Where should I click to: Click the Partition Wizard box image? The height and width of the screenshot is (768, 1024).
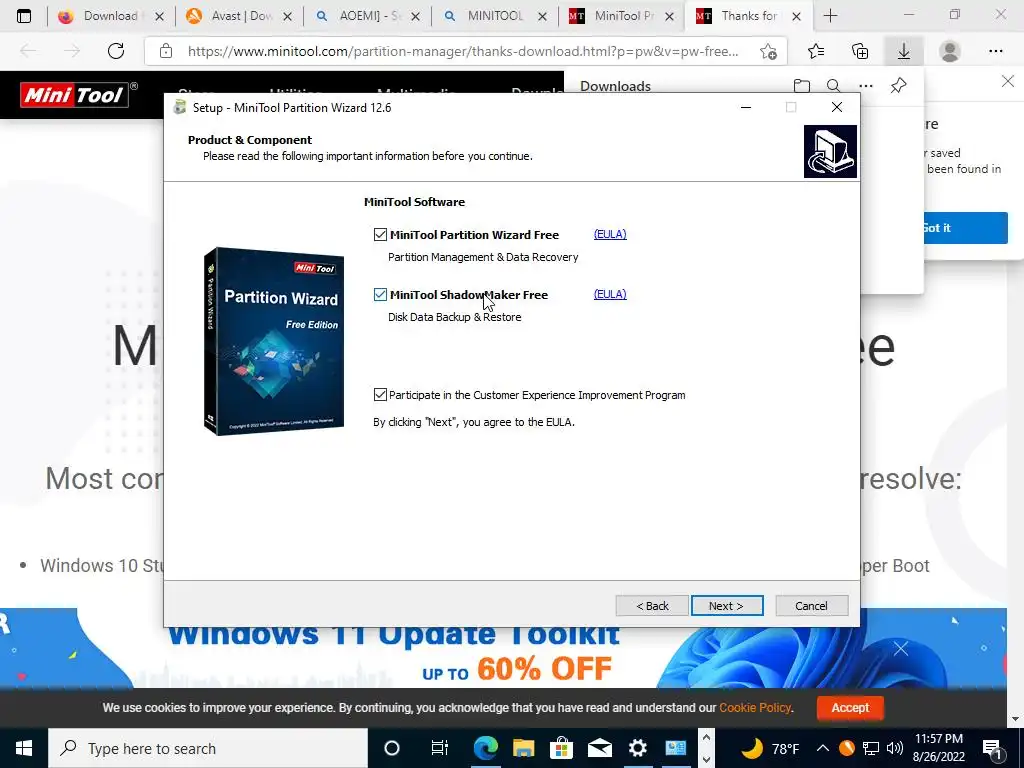coord(274,341)
